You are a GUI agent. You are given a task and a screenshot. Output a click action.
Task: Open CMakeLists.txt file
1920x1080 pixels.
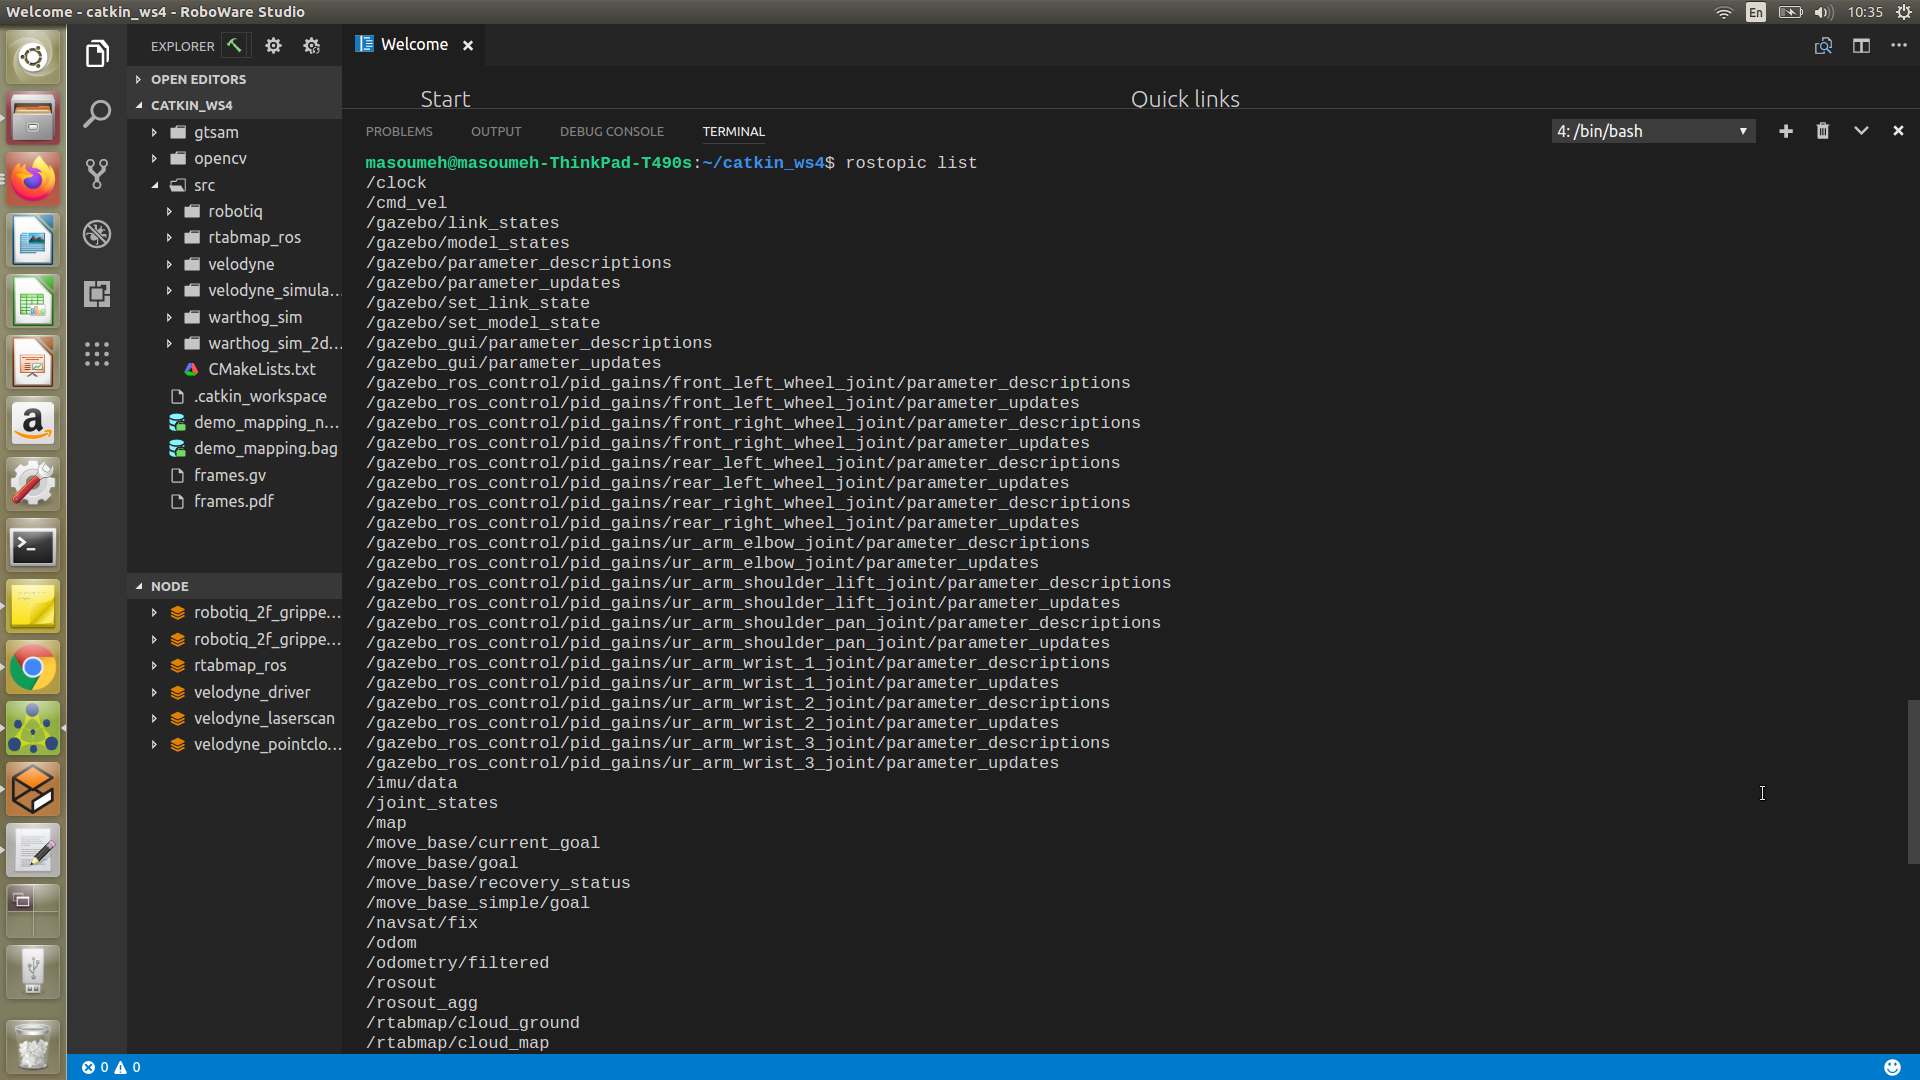coord(261,369)
